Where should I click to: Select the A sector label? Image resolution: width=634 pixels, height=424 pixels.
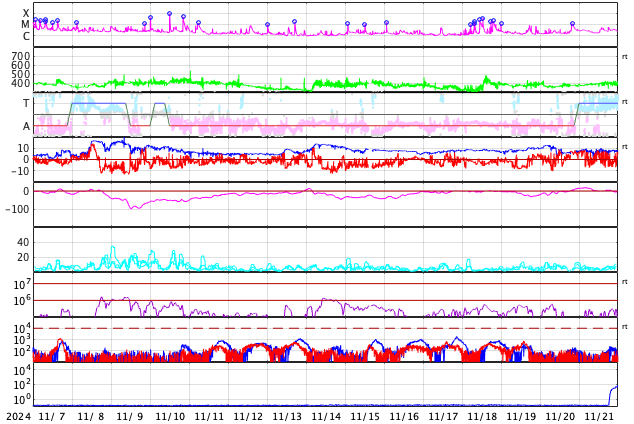tap(26, 127)
